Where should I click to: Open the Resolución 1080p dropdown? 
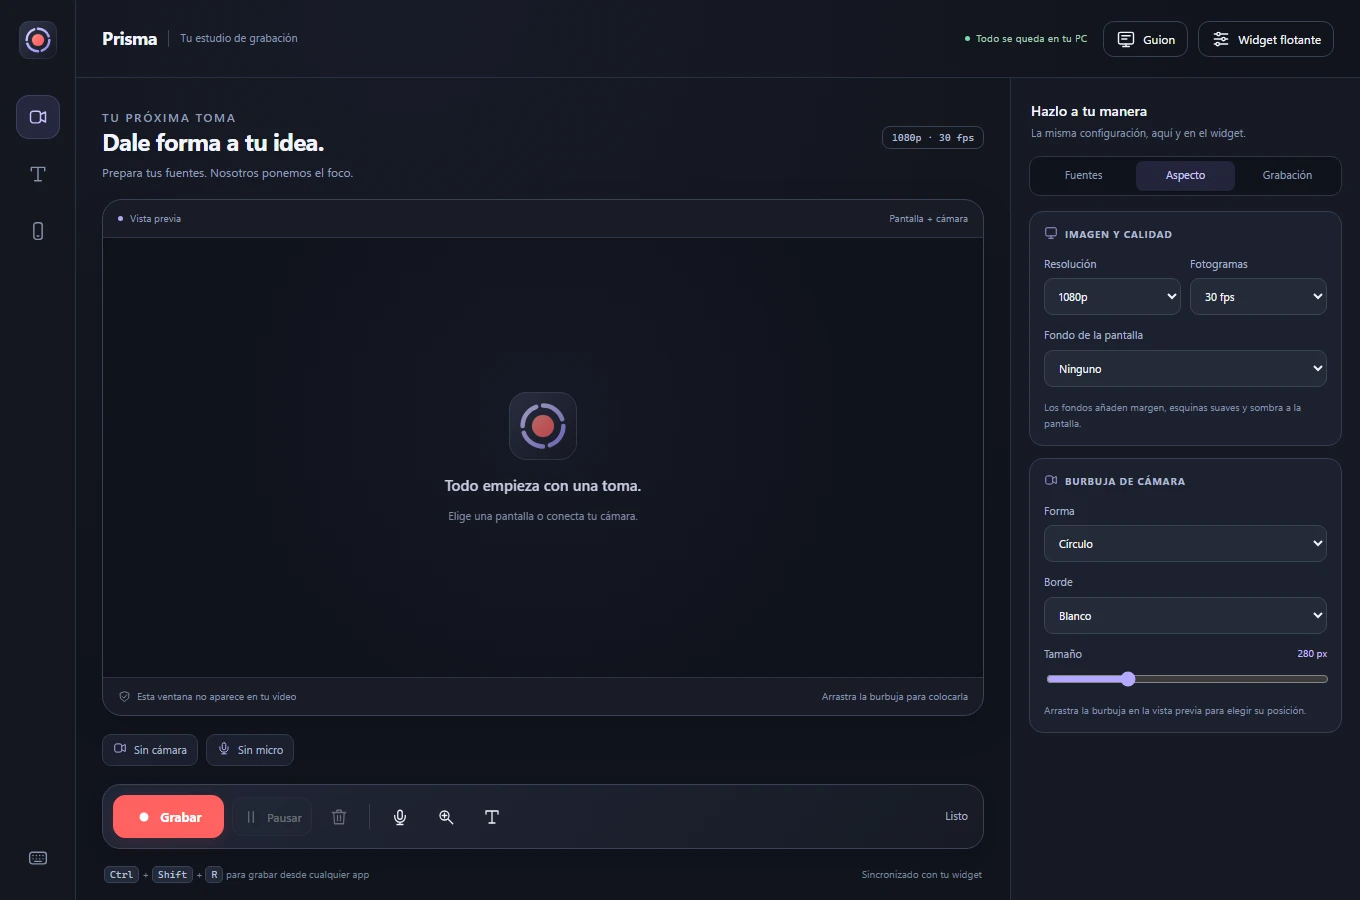[1112, 297]
